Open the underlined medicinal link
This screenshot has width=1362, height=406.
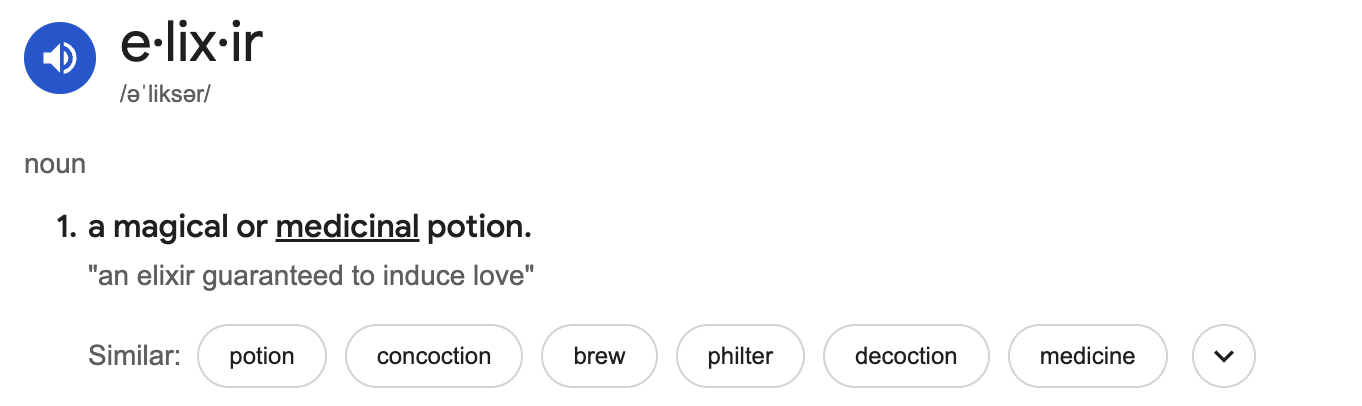coord(347,227)
